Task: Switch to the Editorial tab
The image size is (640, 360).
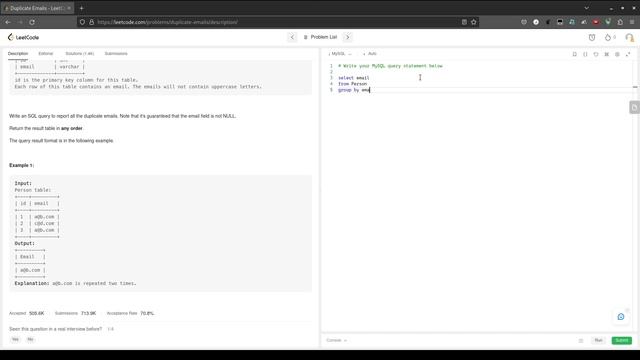Action: pos(46,53)
